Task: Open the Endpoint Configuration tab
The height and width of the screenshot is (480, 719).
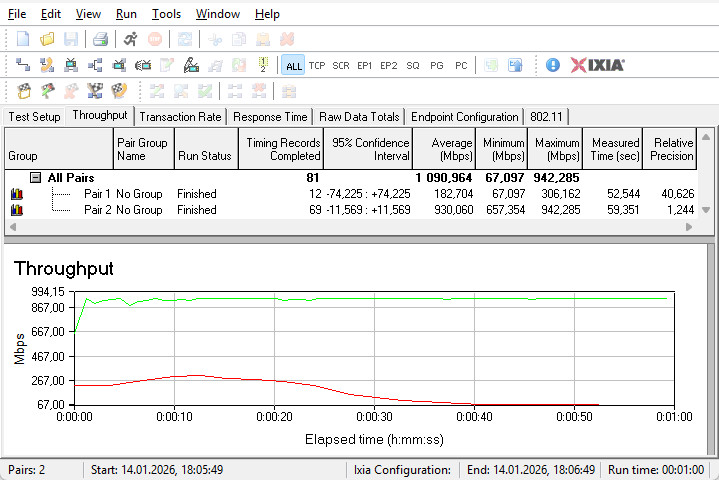Action: [465, 117]
